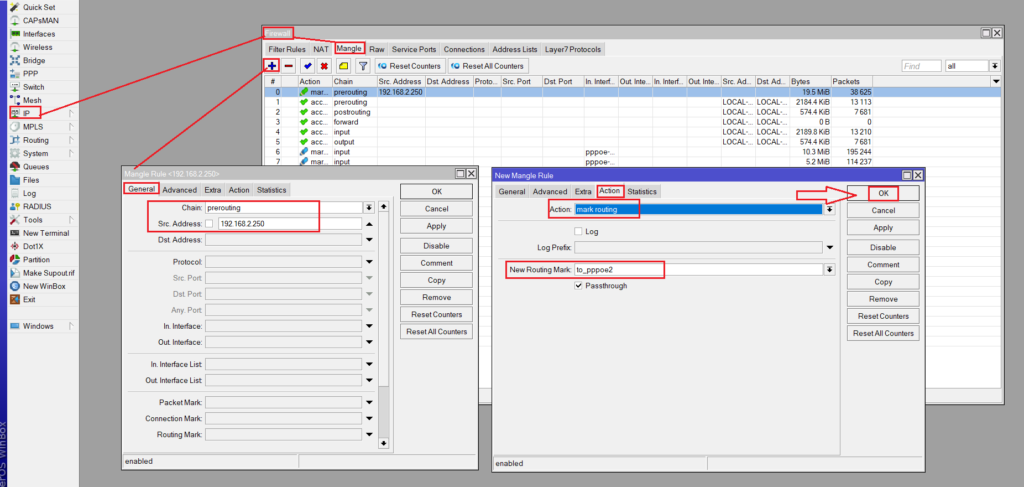The image size is (1024, 487).
Task: Toggle the invert checkbox beside Src. Address
Action: (x=209, y=224)
